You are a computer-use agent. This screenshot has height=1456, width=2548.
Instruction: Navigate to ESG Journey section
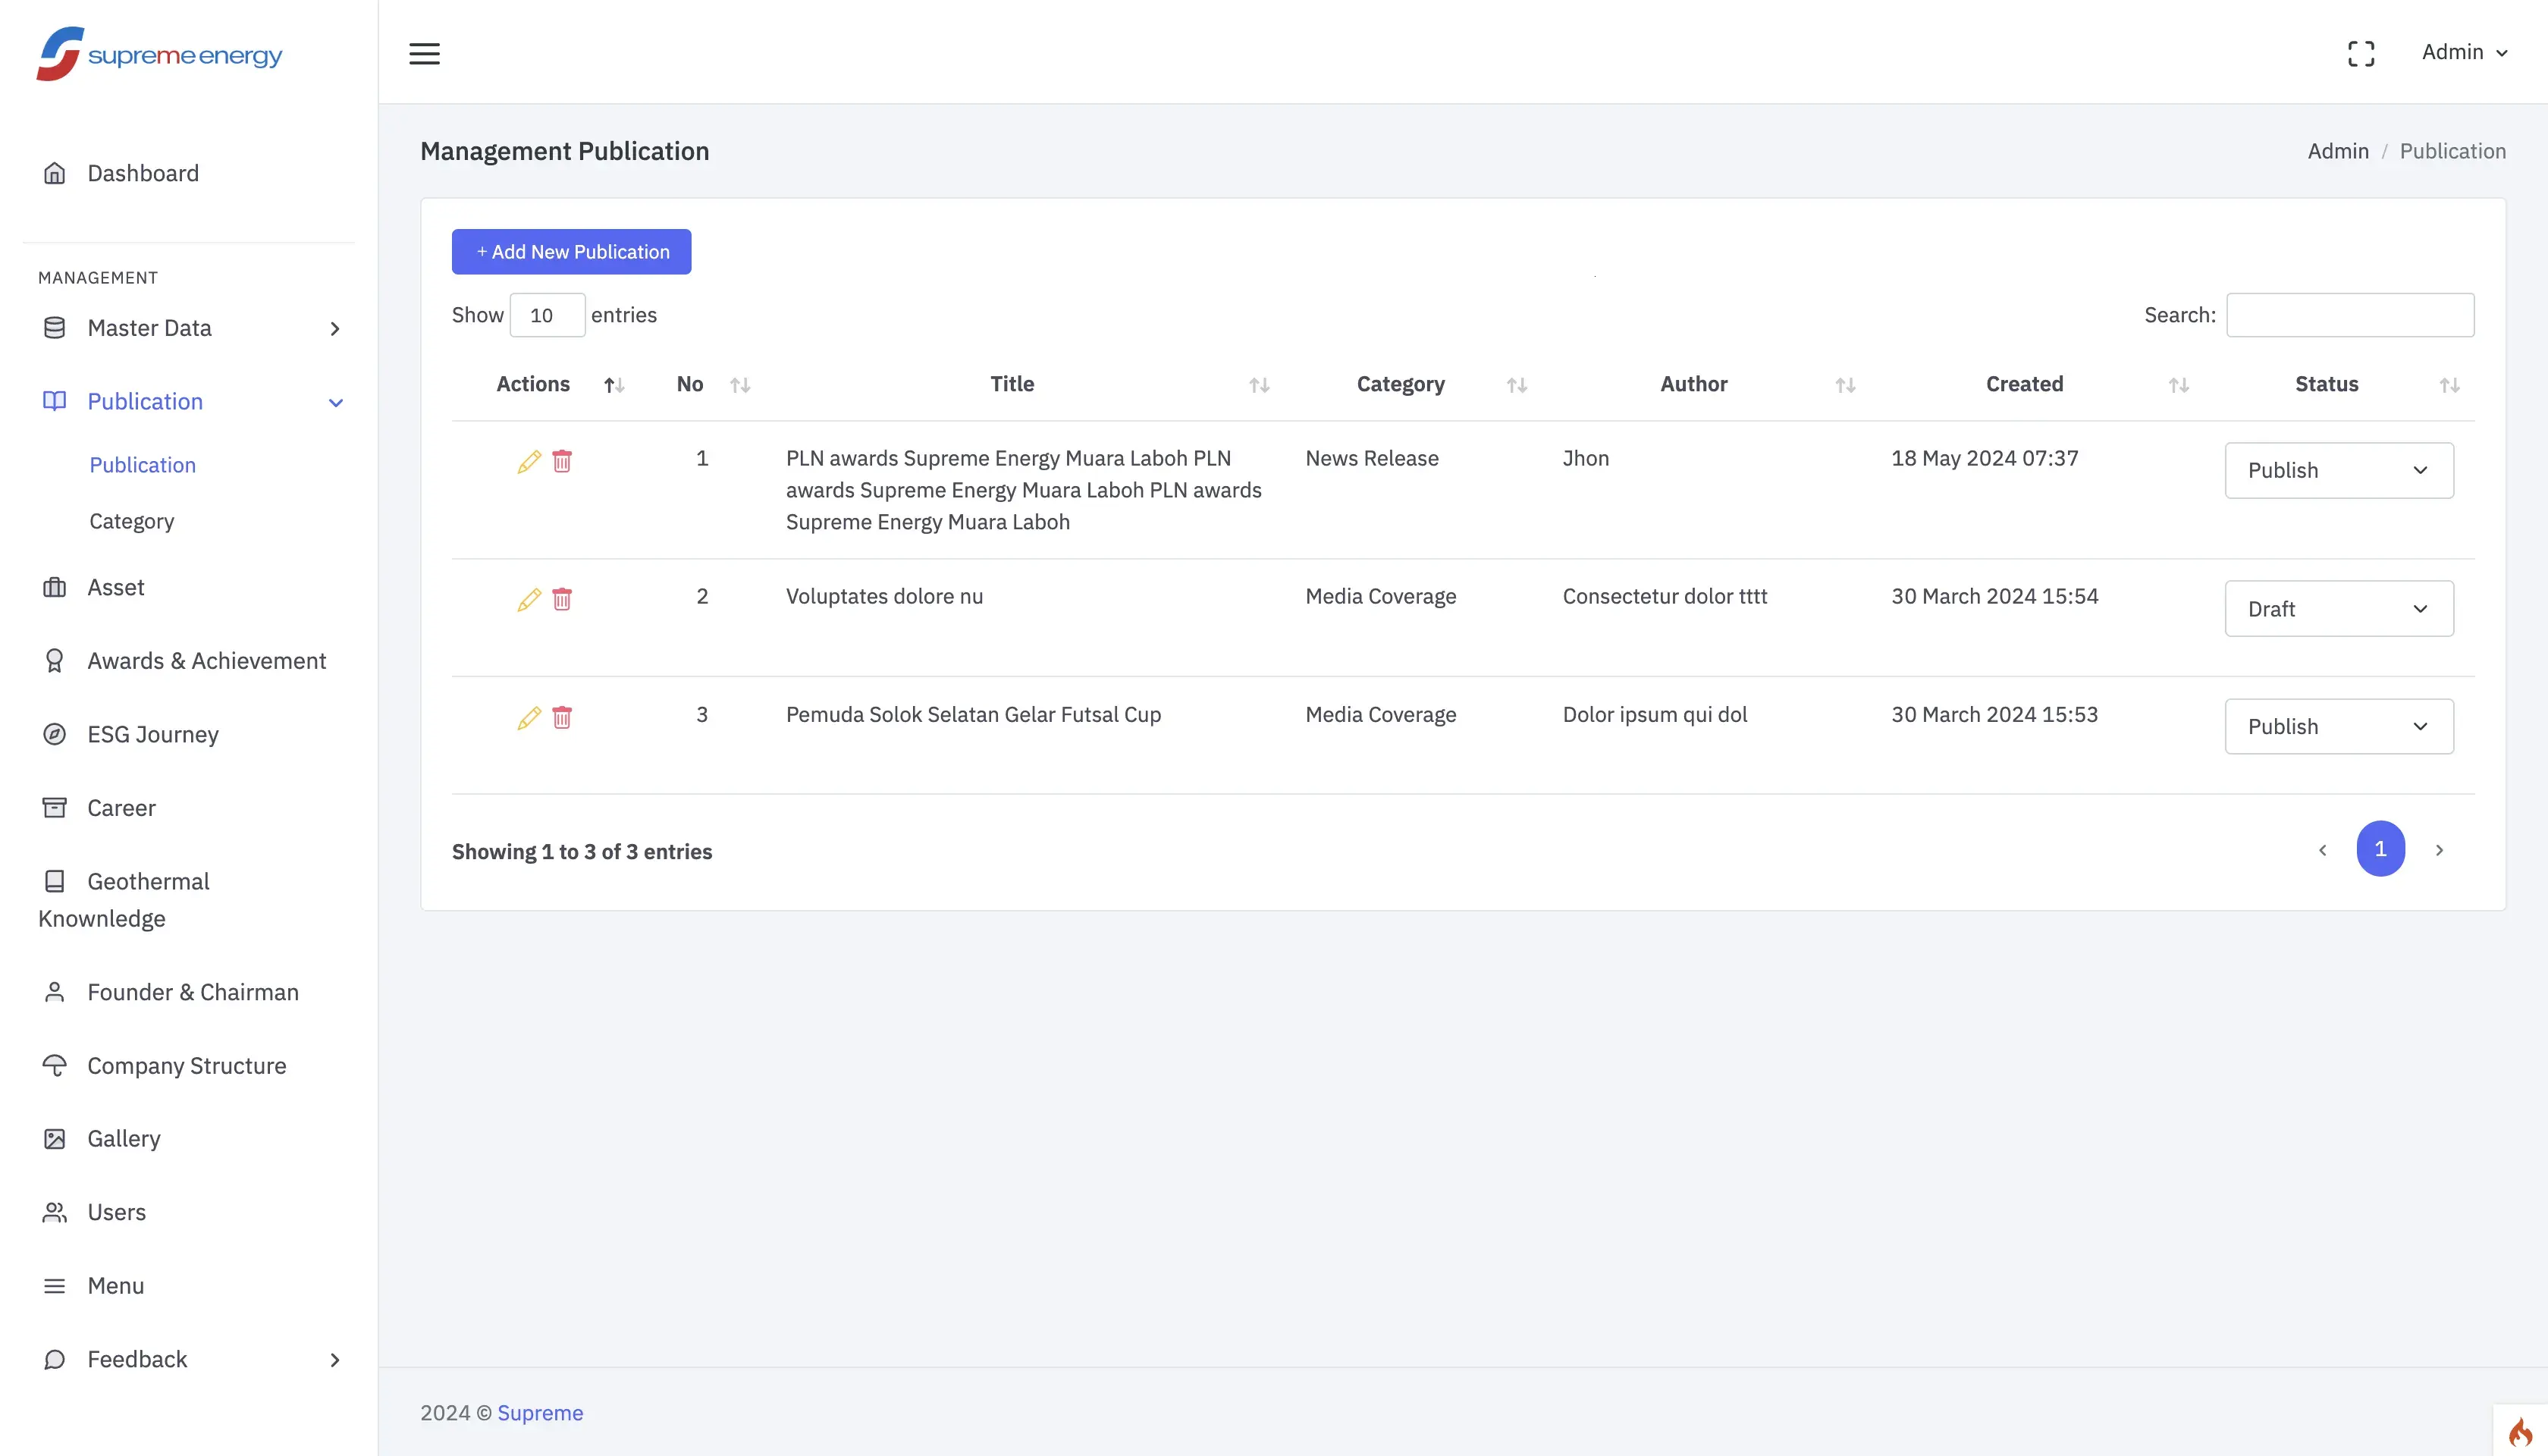pos(152,734)
